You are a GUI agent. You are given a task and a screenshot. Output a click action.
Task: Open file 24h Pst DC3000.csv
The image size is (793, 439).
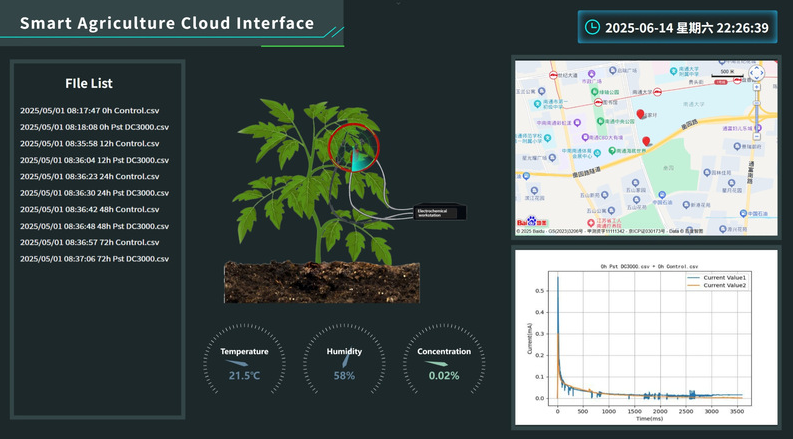tap(95, 193)
